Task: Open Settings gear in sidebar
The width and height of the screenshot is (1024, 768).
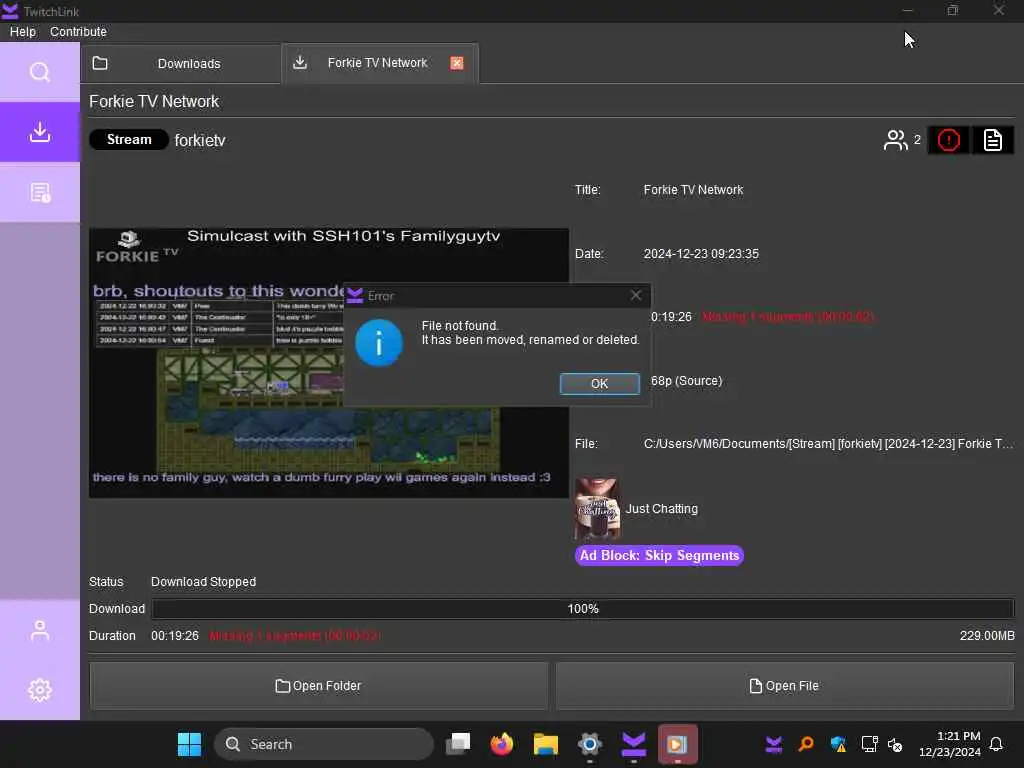Action: click(x=40, y=690)
